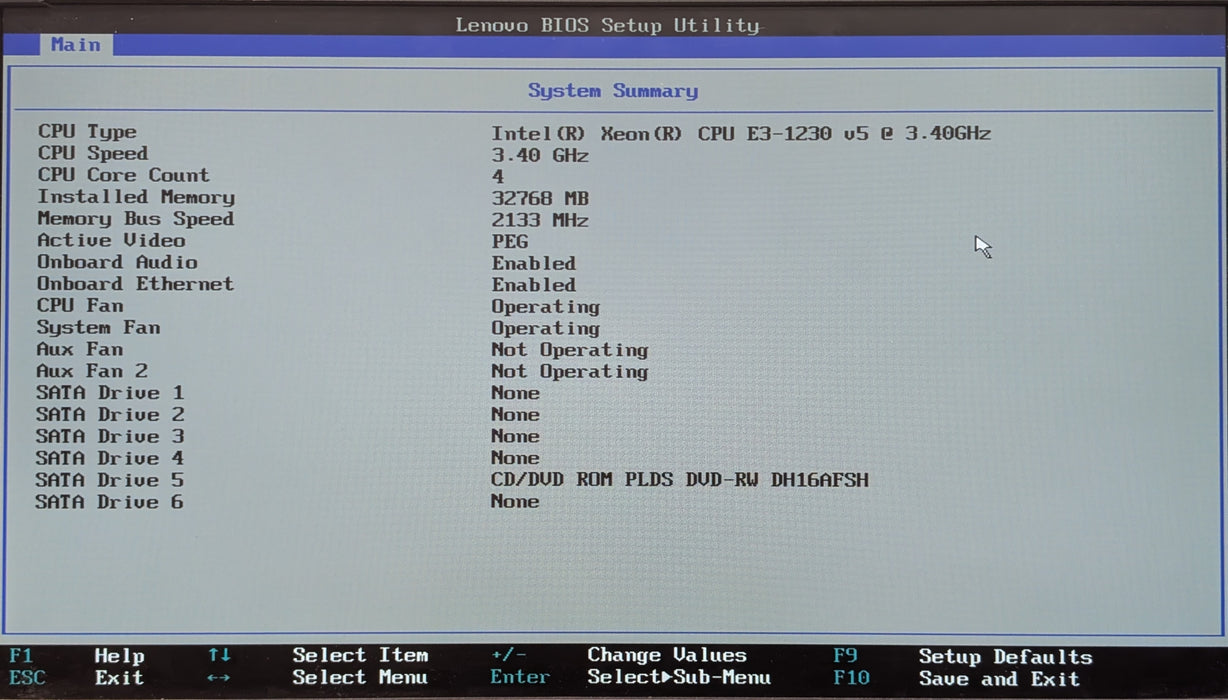The width and height of the screenshot is (1228, 700).
Task: Select the CPU Type label
Action: tap(87, 132)
